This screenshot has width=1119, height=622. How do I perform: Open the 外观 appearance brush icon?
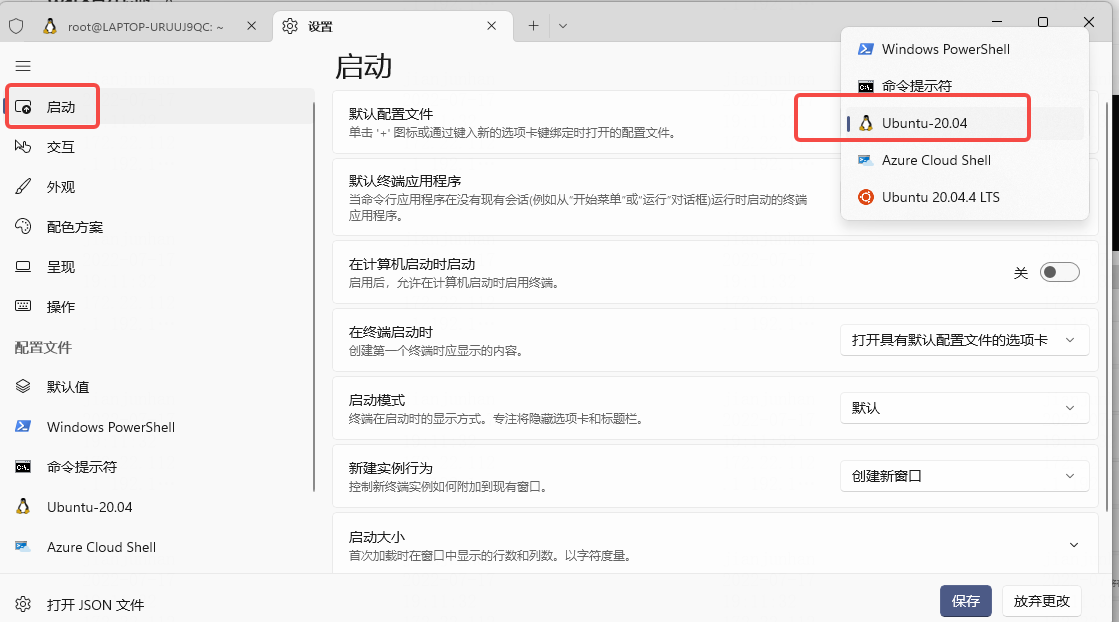click(x=23, y=187)
